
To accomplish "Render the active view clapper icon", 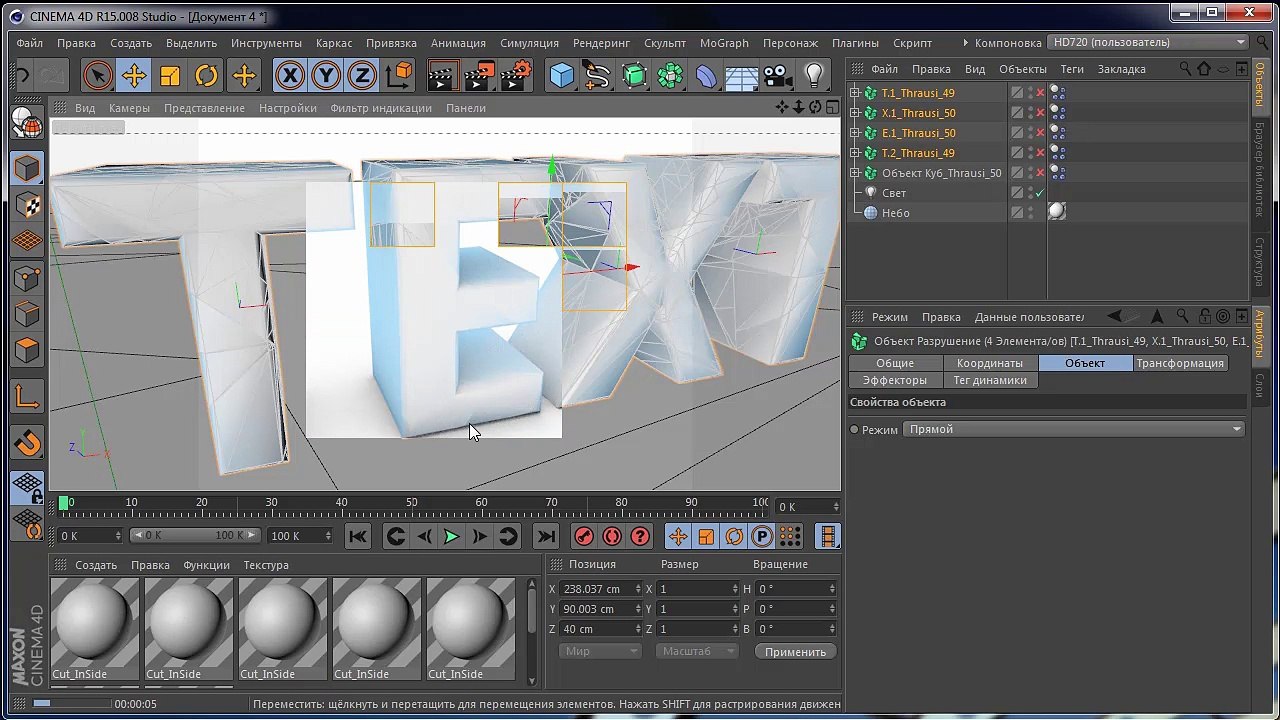I will [442, 76].
